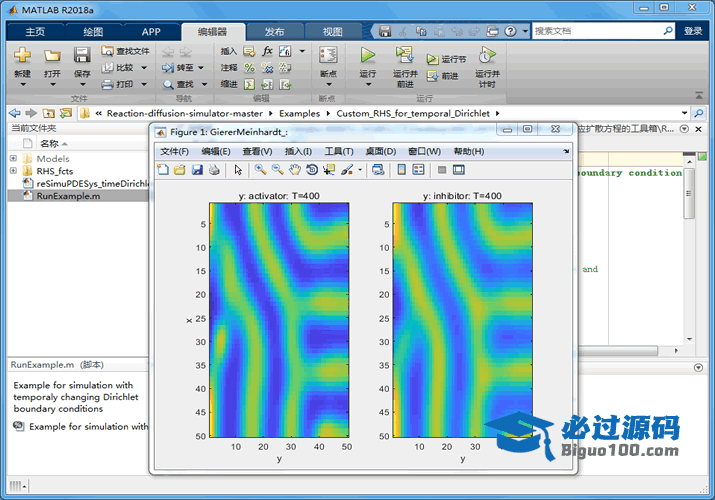The image size is (715, 500).
Task: Click the New (新建) file icon
Action: tap(22, 55)
